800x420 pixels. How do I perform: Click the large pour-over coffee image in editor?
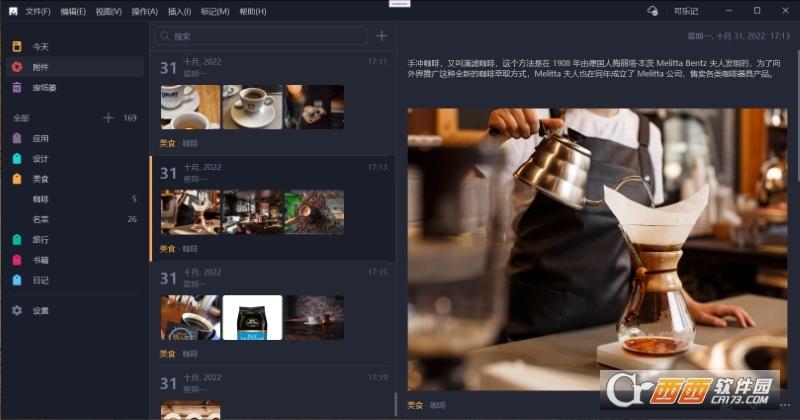coord(597,249)
